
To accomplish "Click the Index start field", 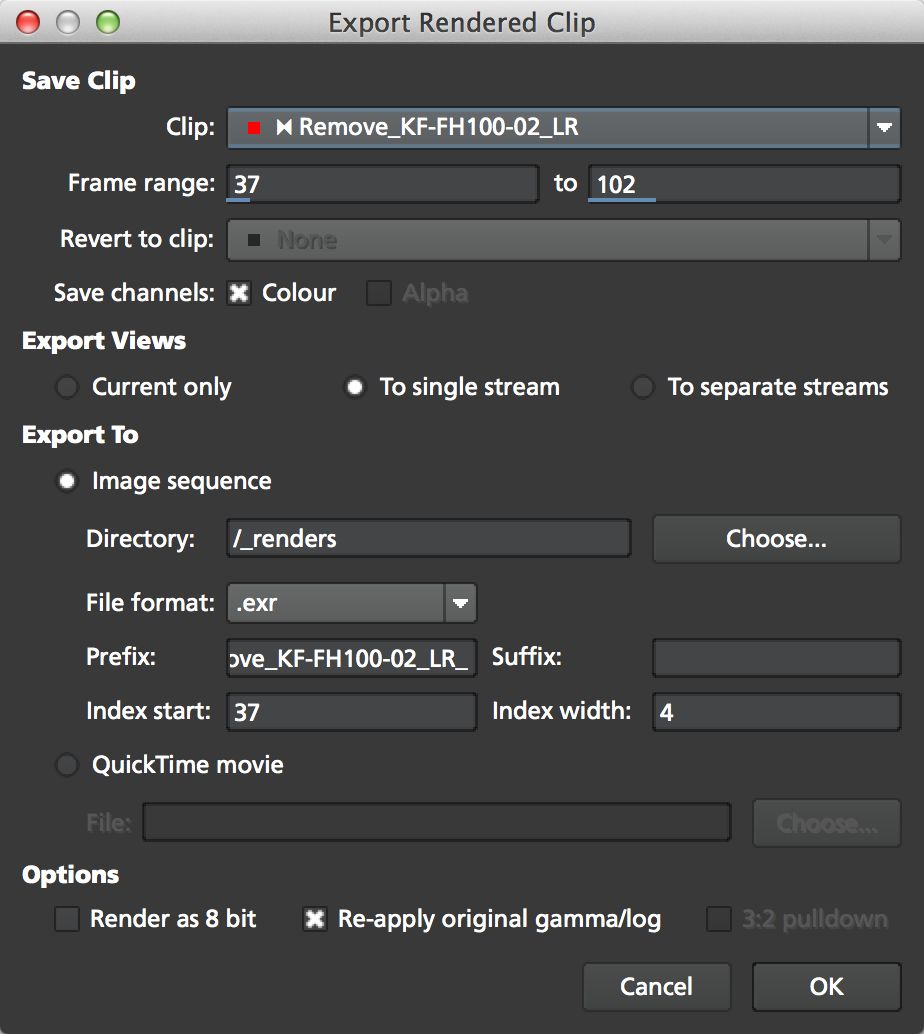I will click(352, 712).
